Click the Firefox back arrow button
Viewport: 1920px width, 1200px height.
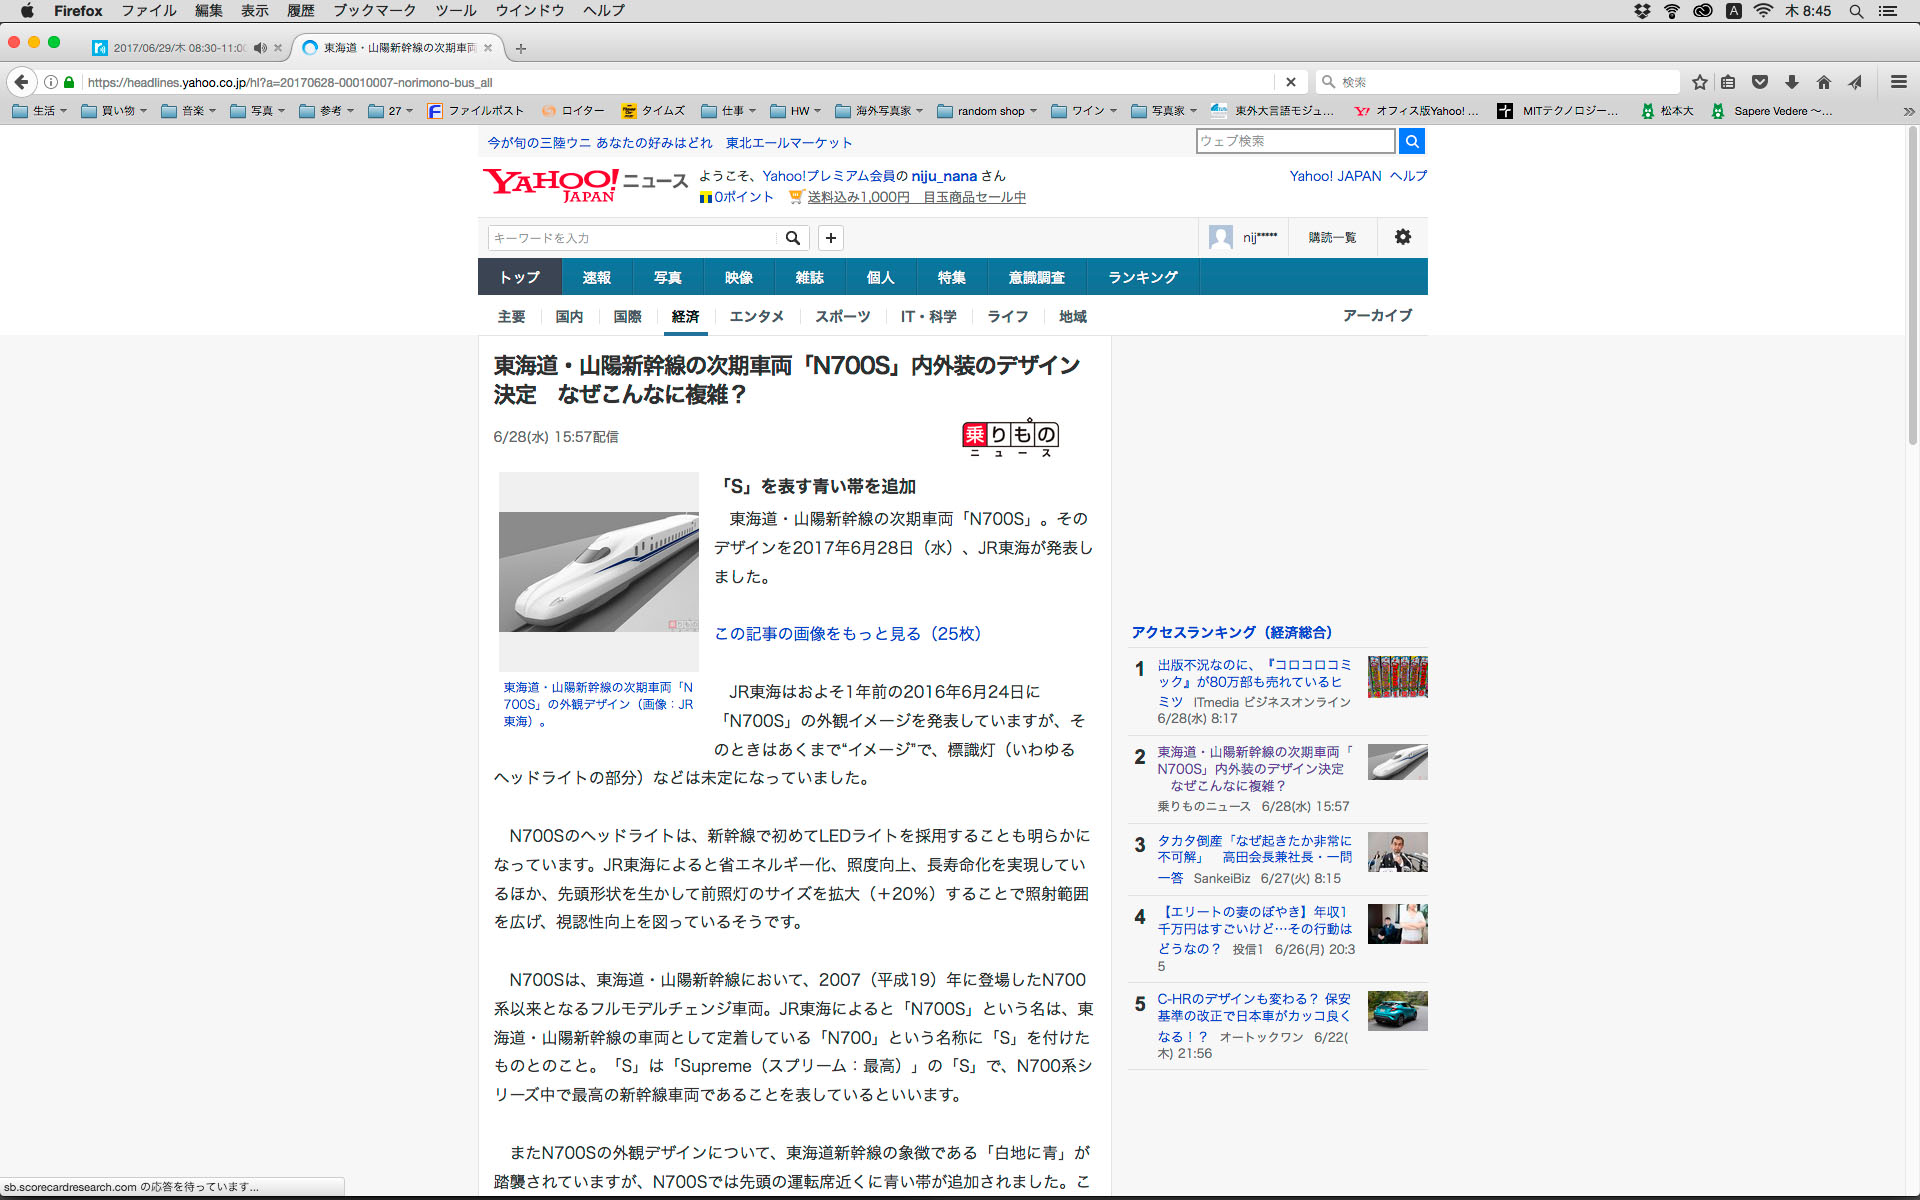(21, 82)
